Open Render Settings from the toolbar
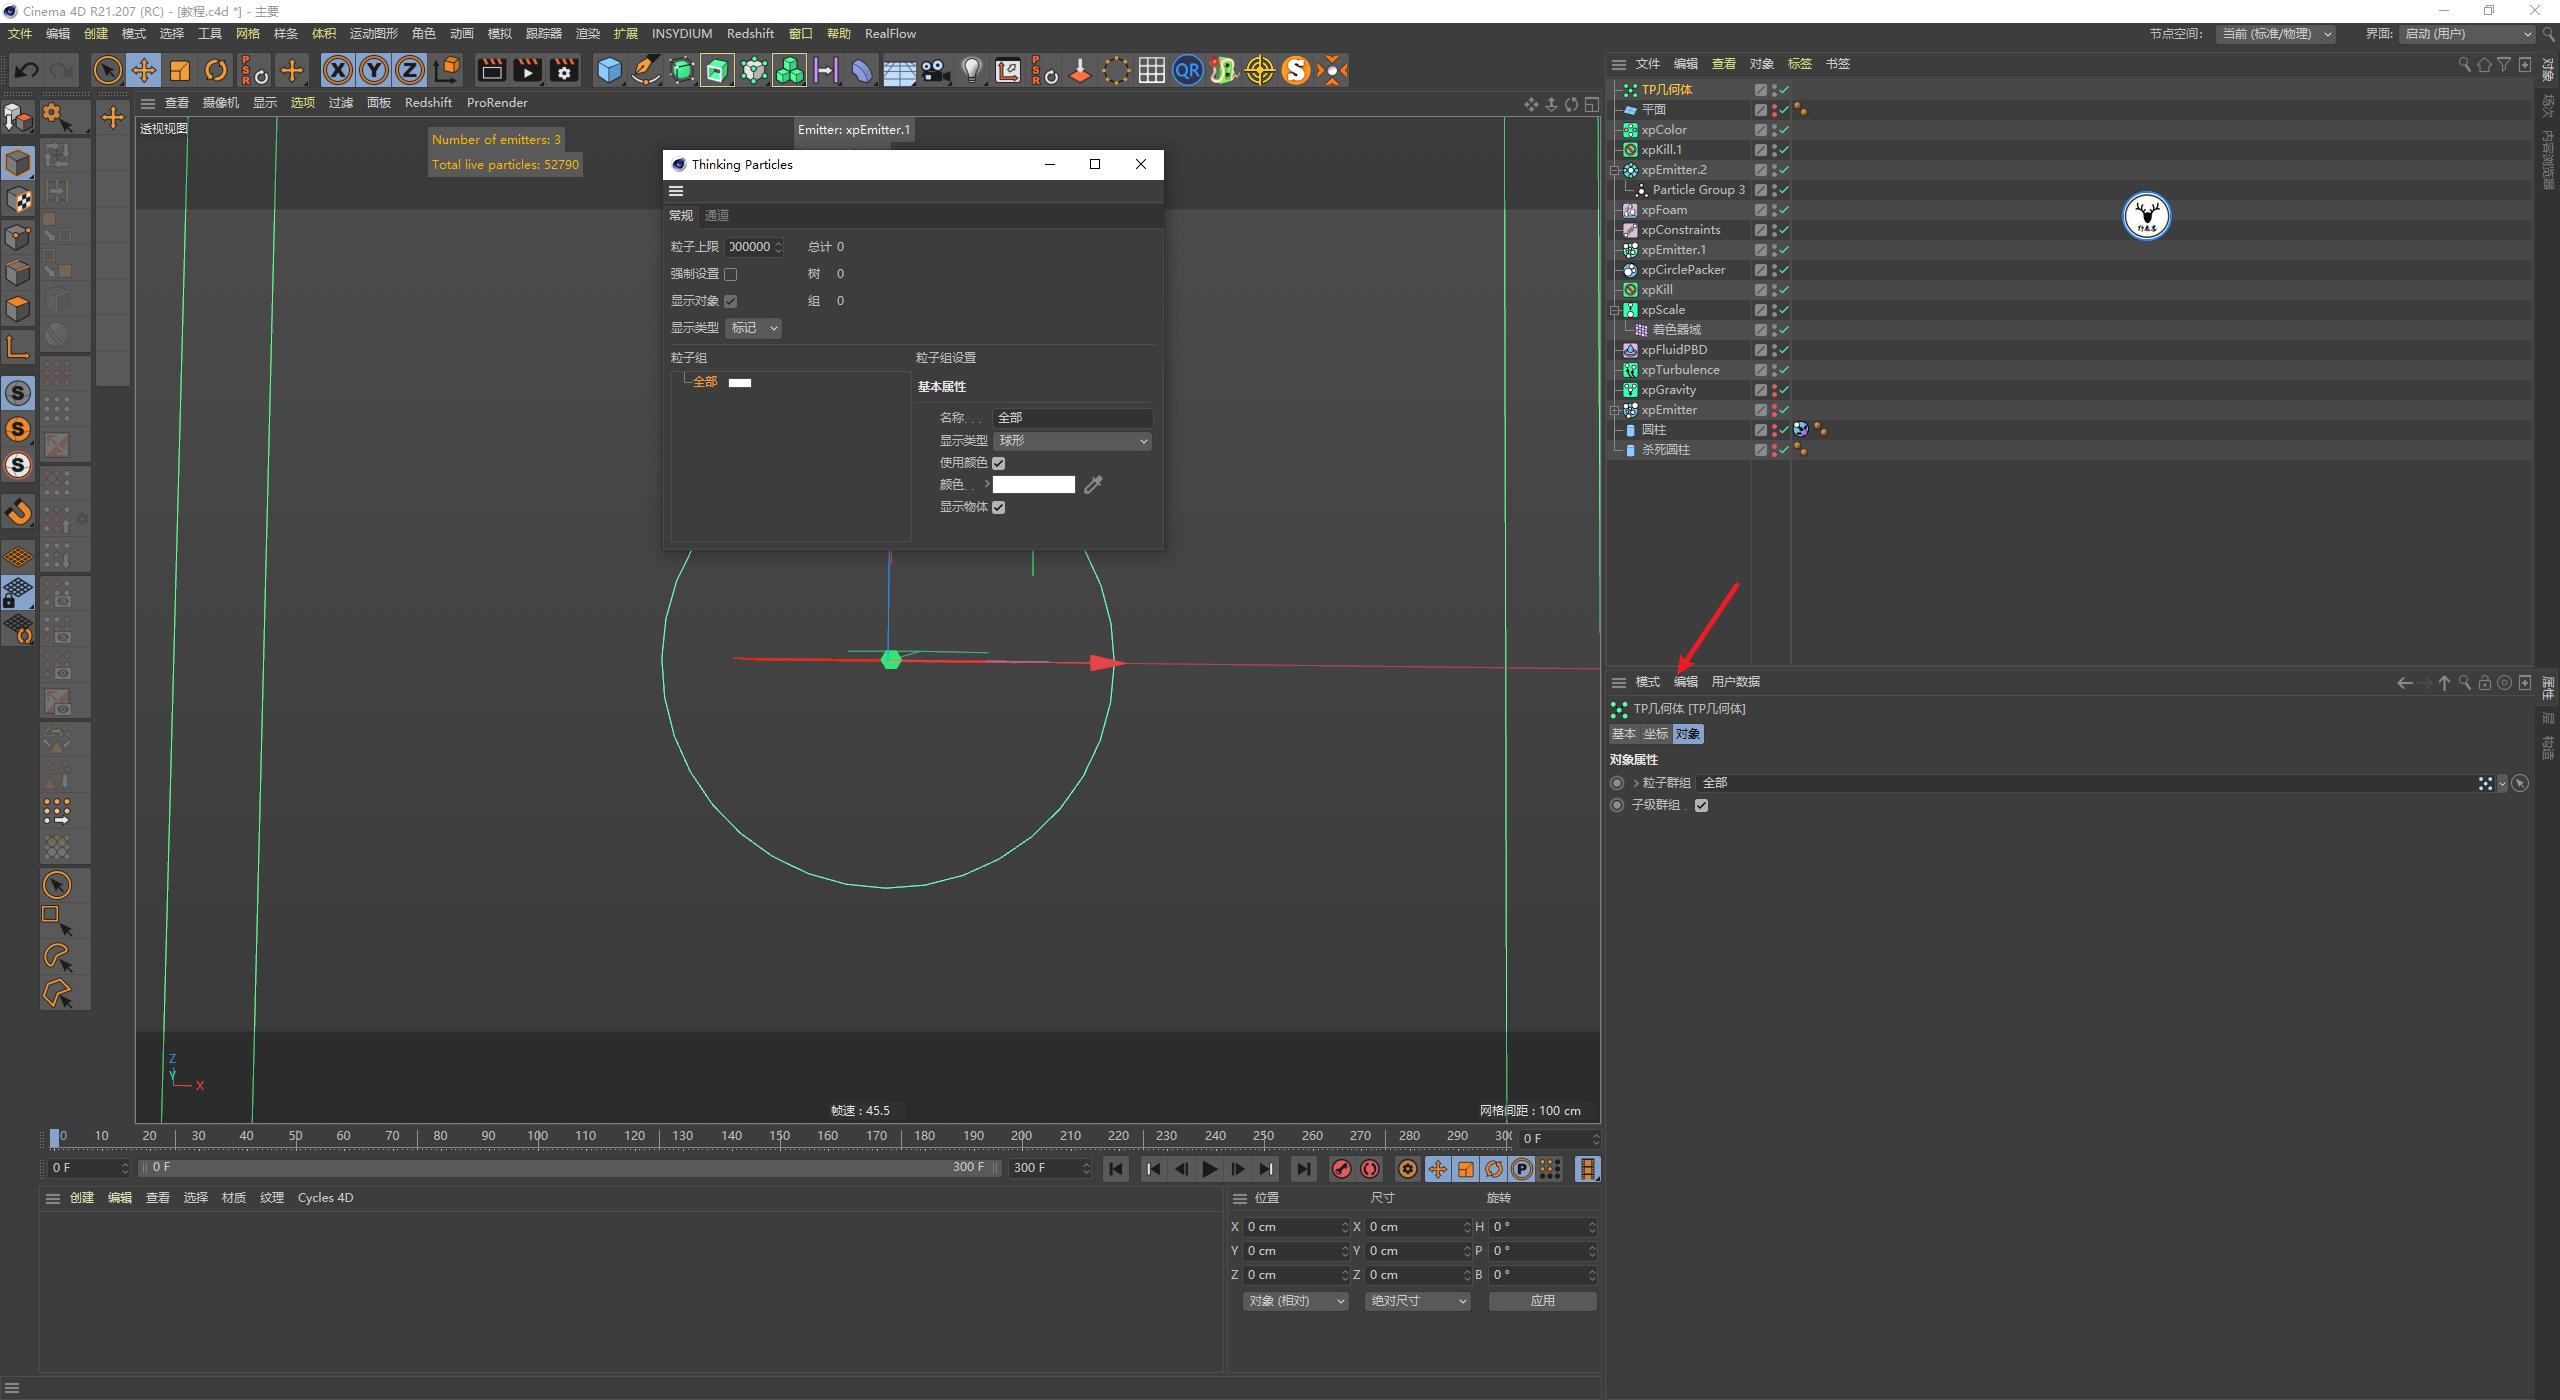The height and width of the screenshot is (1400, 2560). click(564, 70)
